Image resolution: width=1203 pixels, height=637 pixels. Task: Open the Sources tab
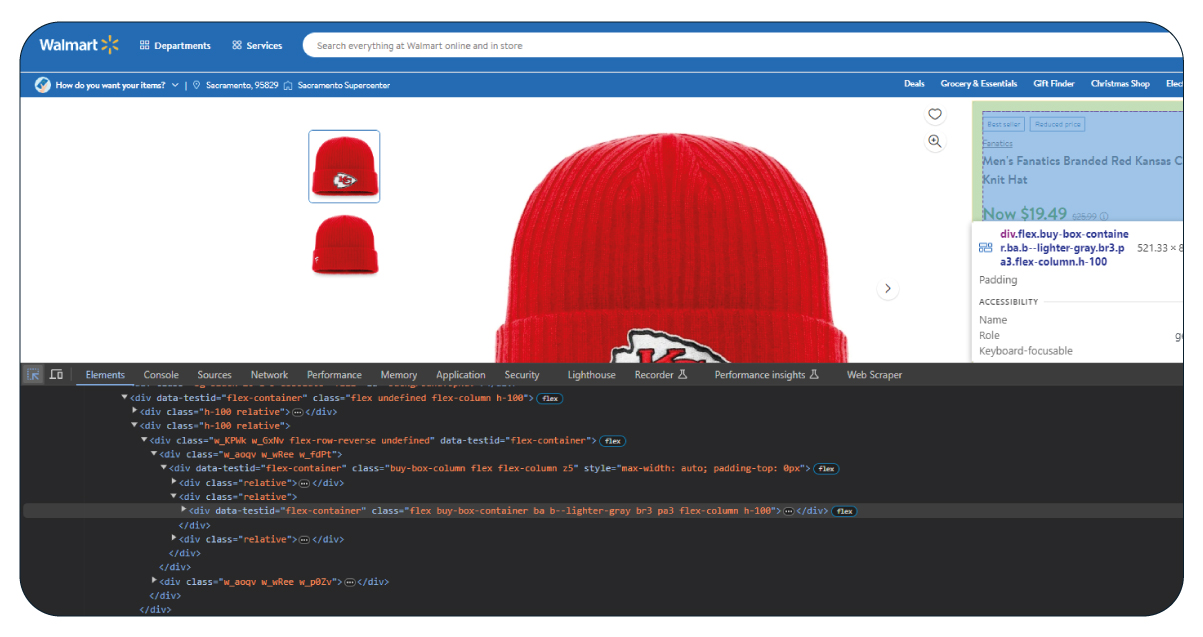[x=214, y=375]
